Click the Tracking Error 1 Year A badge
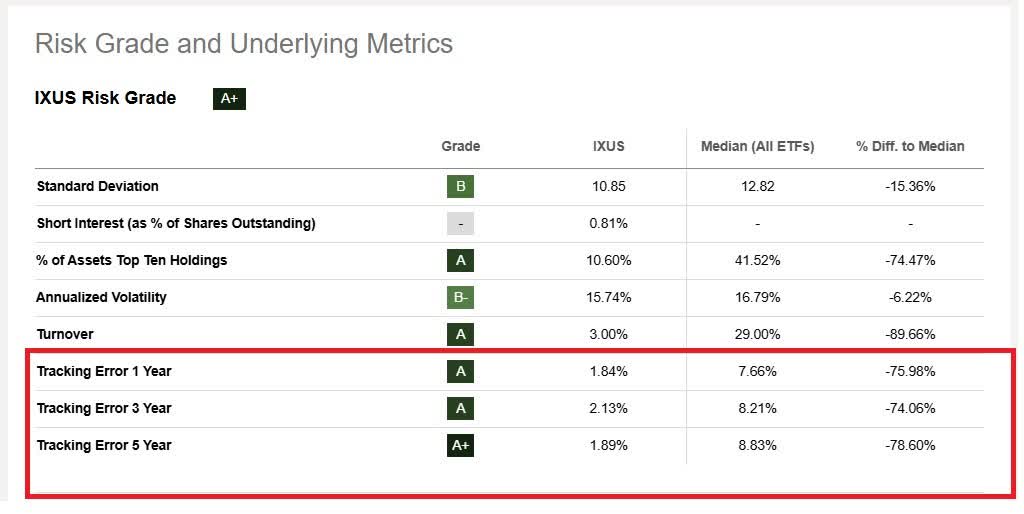The image size is (1024, 514). pos(460,371)
